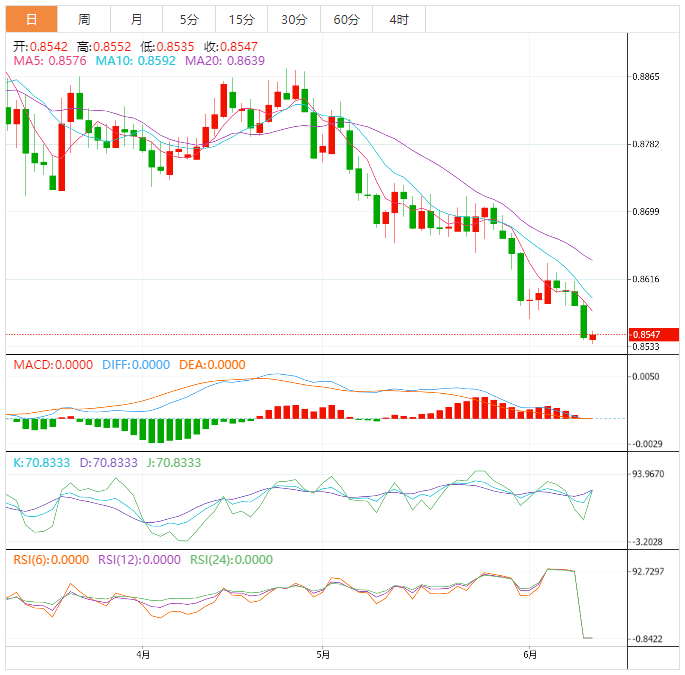The width and height of the screenshot is (685, 675).
Task: Click the DEA value label
Action: (x=212, y=365)
